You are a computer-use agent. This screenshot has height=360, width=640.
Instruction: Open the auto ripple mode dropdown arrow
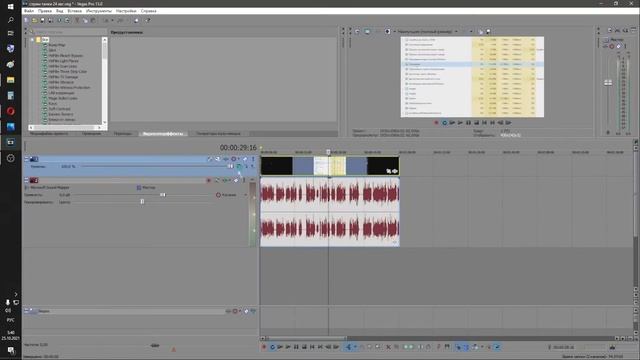482,347
